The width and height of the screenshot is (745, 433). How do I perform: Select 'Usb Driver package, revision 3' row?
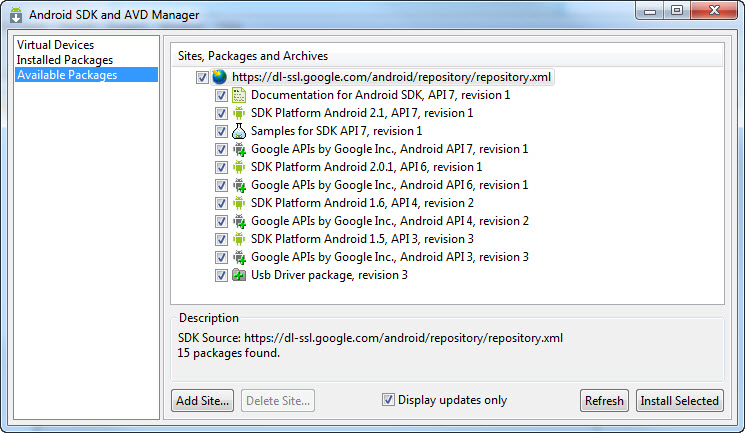pos(329,275)
